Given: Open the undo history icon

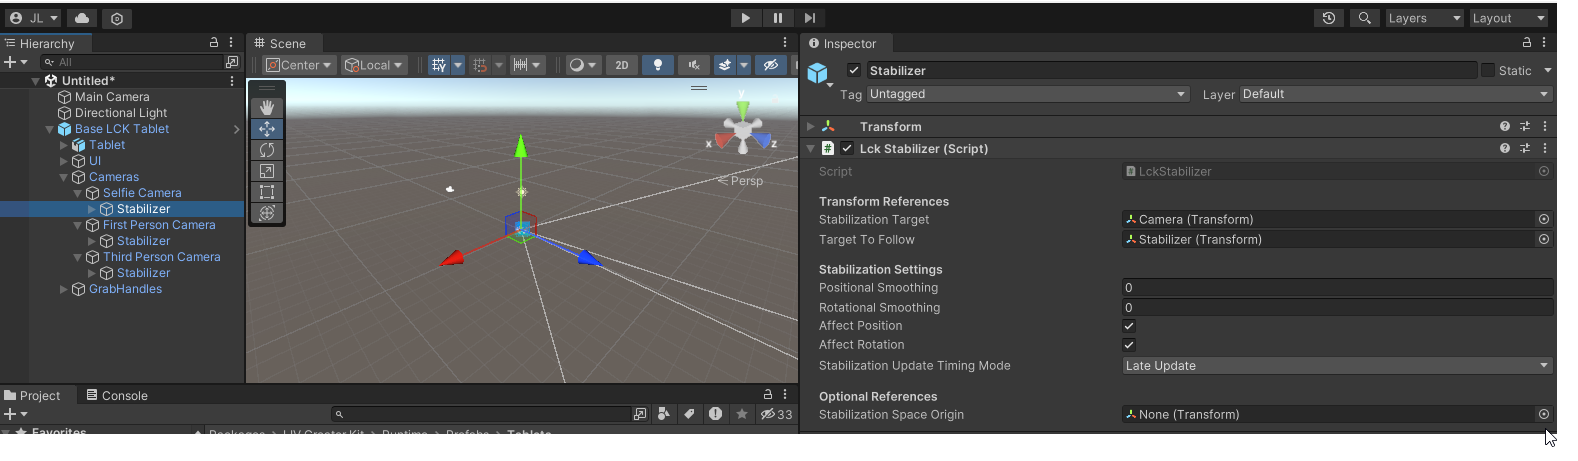Looking at the screenshot, I should 1328,18.
